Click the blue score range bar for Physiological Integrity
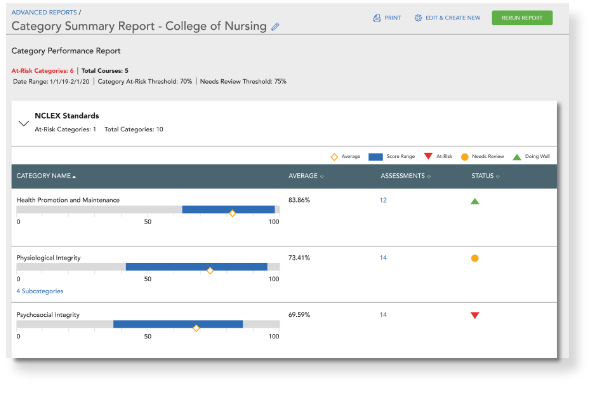The height and width of the screenshot is (394, 593). tap(197, 267)
